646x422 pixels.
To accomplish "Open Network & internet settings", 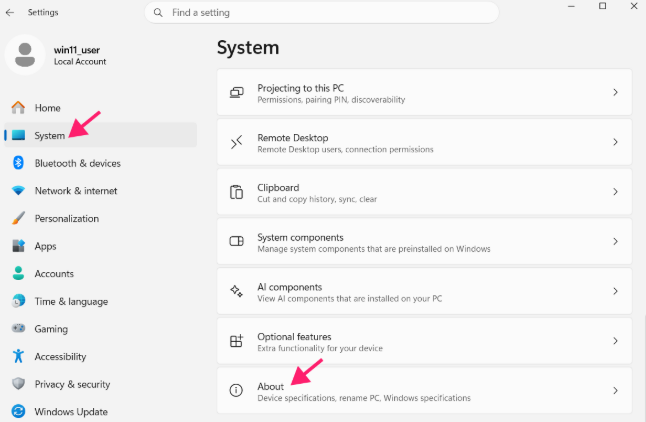I will pos(76,191).
